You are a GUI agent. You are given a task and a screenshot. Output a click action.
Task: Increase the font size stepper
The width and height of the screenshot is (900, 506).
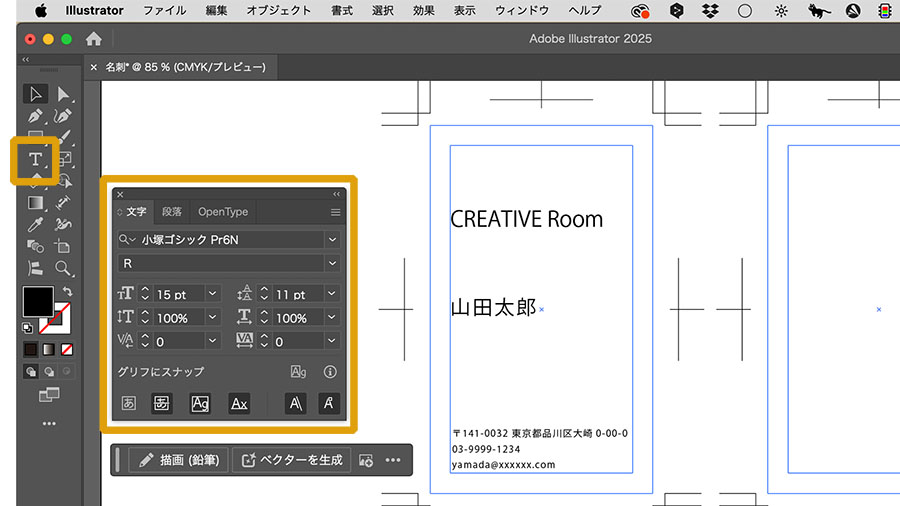click(x=145, y=290)
